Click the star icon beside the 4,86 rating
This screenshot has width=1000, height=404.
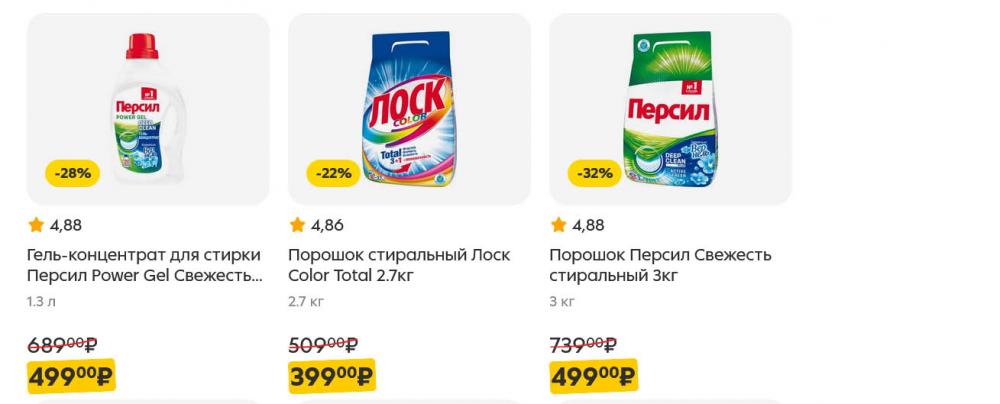297,225
